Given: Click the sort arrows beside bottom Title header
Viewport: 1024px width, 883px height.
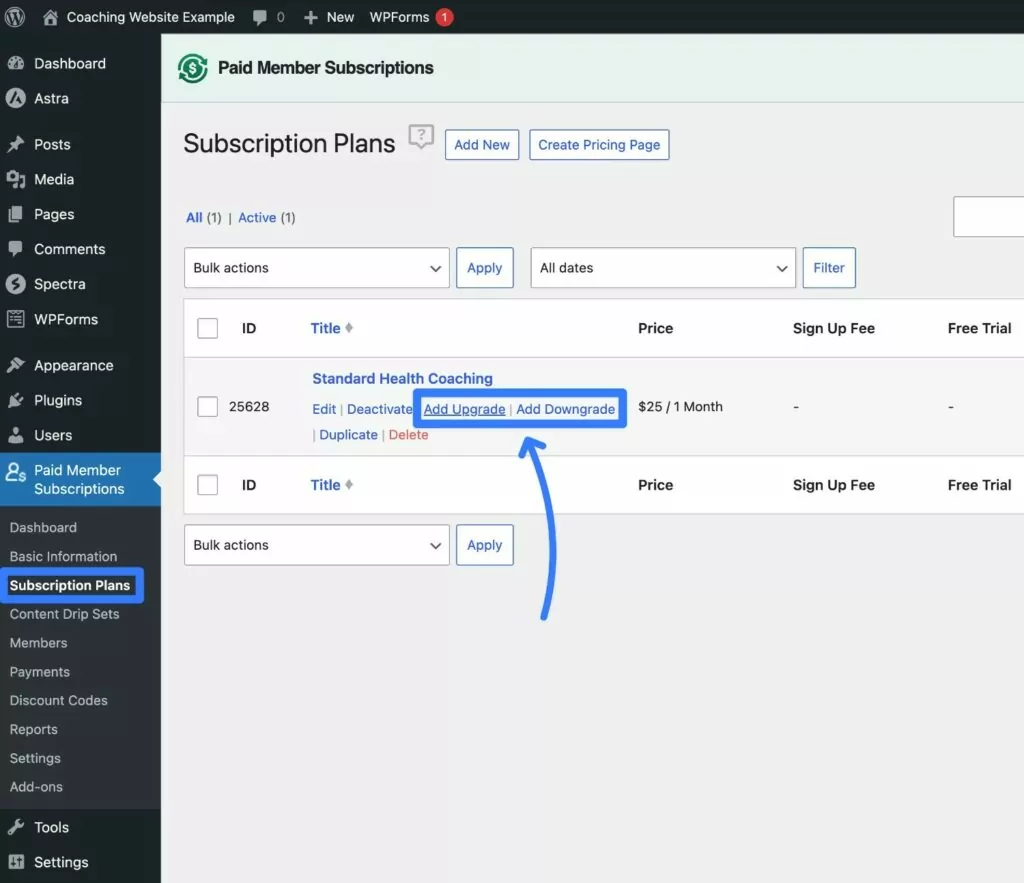Looking at the screenshot, I should pyautogui.click(x=349, y=485).
